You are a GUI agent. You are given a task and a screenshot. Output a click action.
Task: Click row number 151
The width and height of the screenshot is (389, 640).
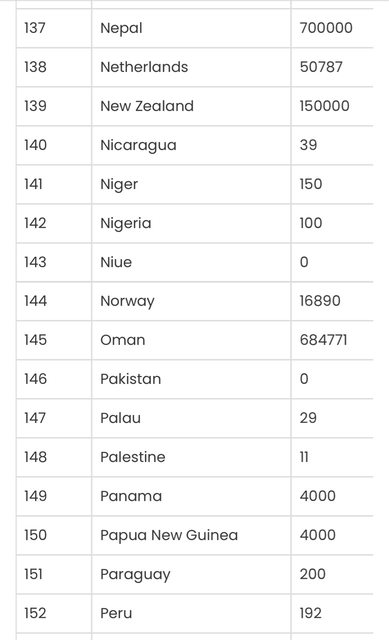[x=33, y=574]
